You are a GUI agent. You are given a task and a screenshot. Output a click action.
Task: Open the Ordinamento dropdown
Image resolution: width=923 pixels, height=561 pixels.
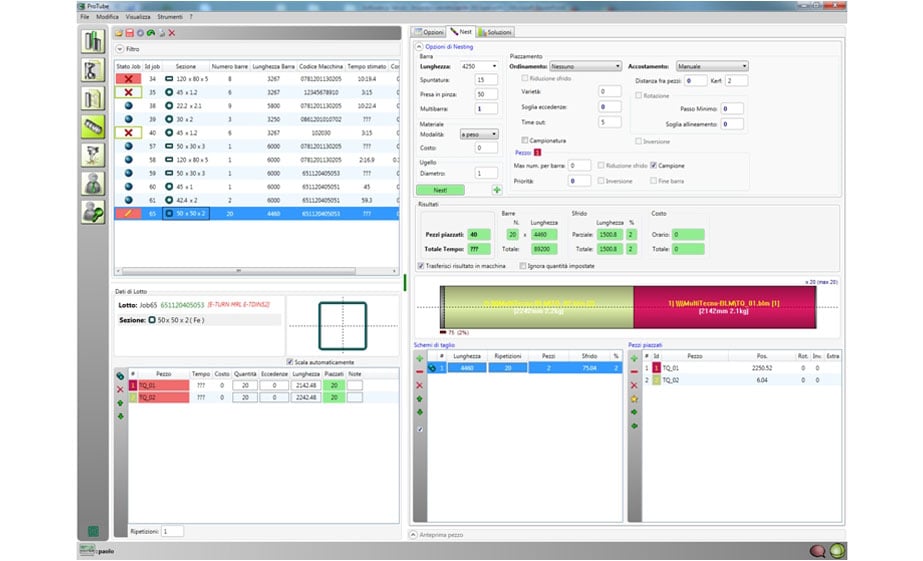pos(585,66)
